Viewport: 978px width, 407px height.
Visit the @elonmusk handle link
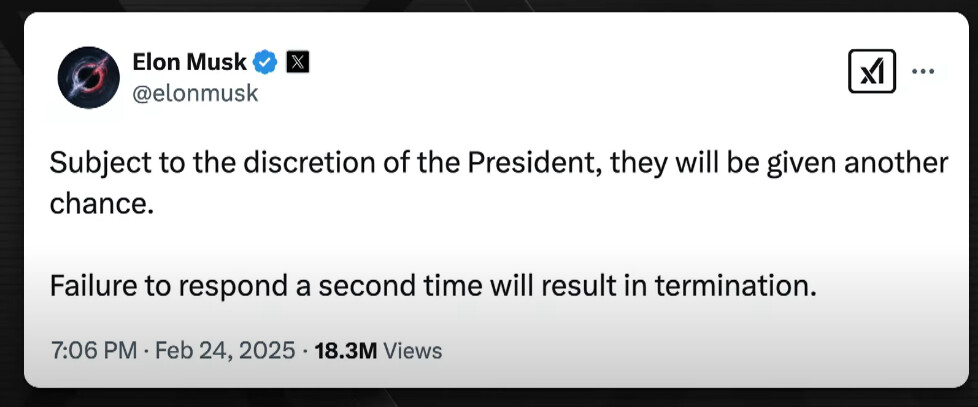[195, 93]
